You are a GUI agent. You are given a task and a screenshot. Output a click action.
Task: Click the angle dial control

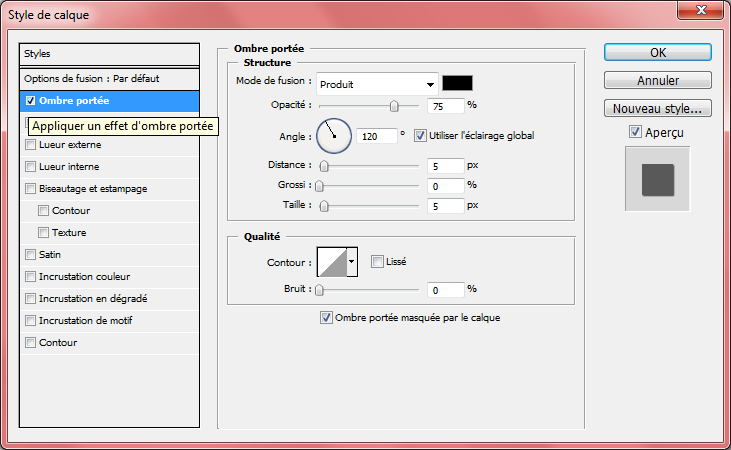point(335,134)
